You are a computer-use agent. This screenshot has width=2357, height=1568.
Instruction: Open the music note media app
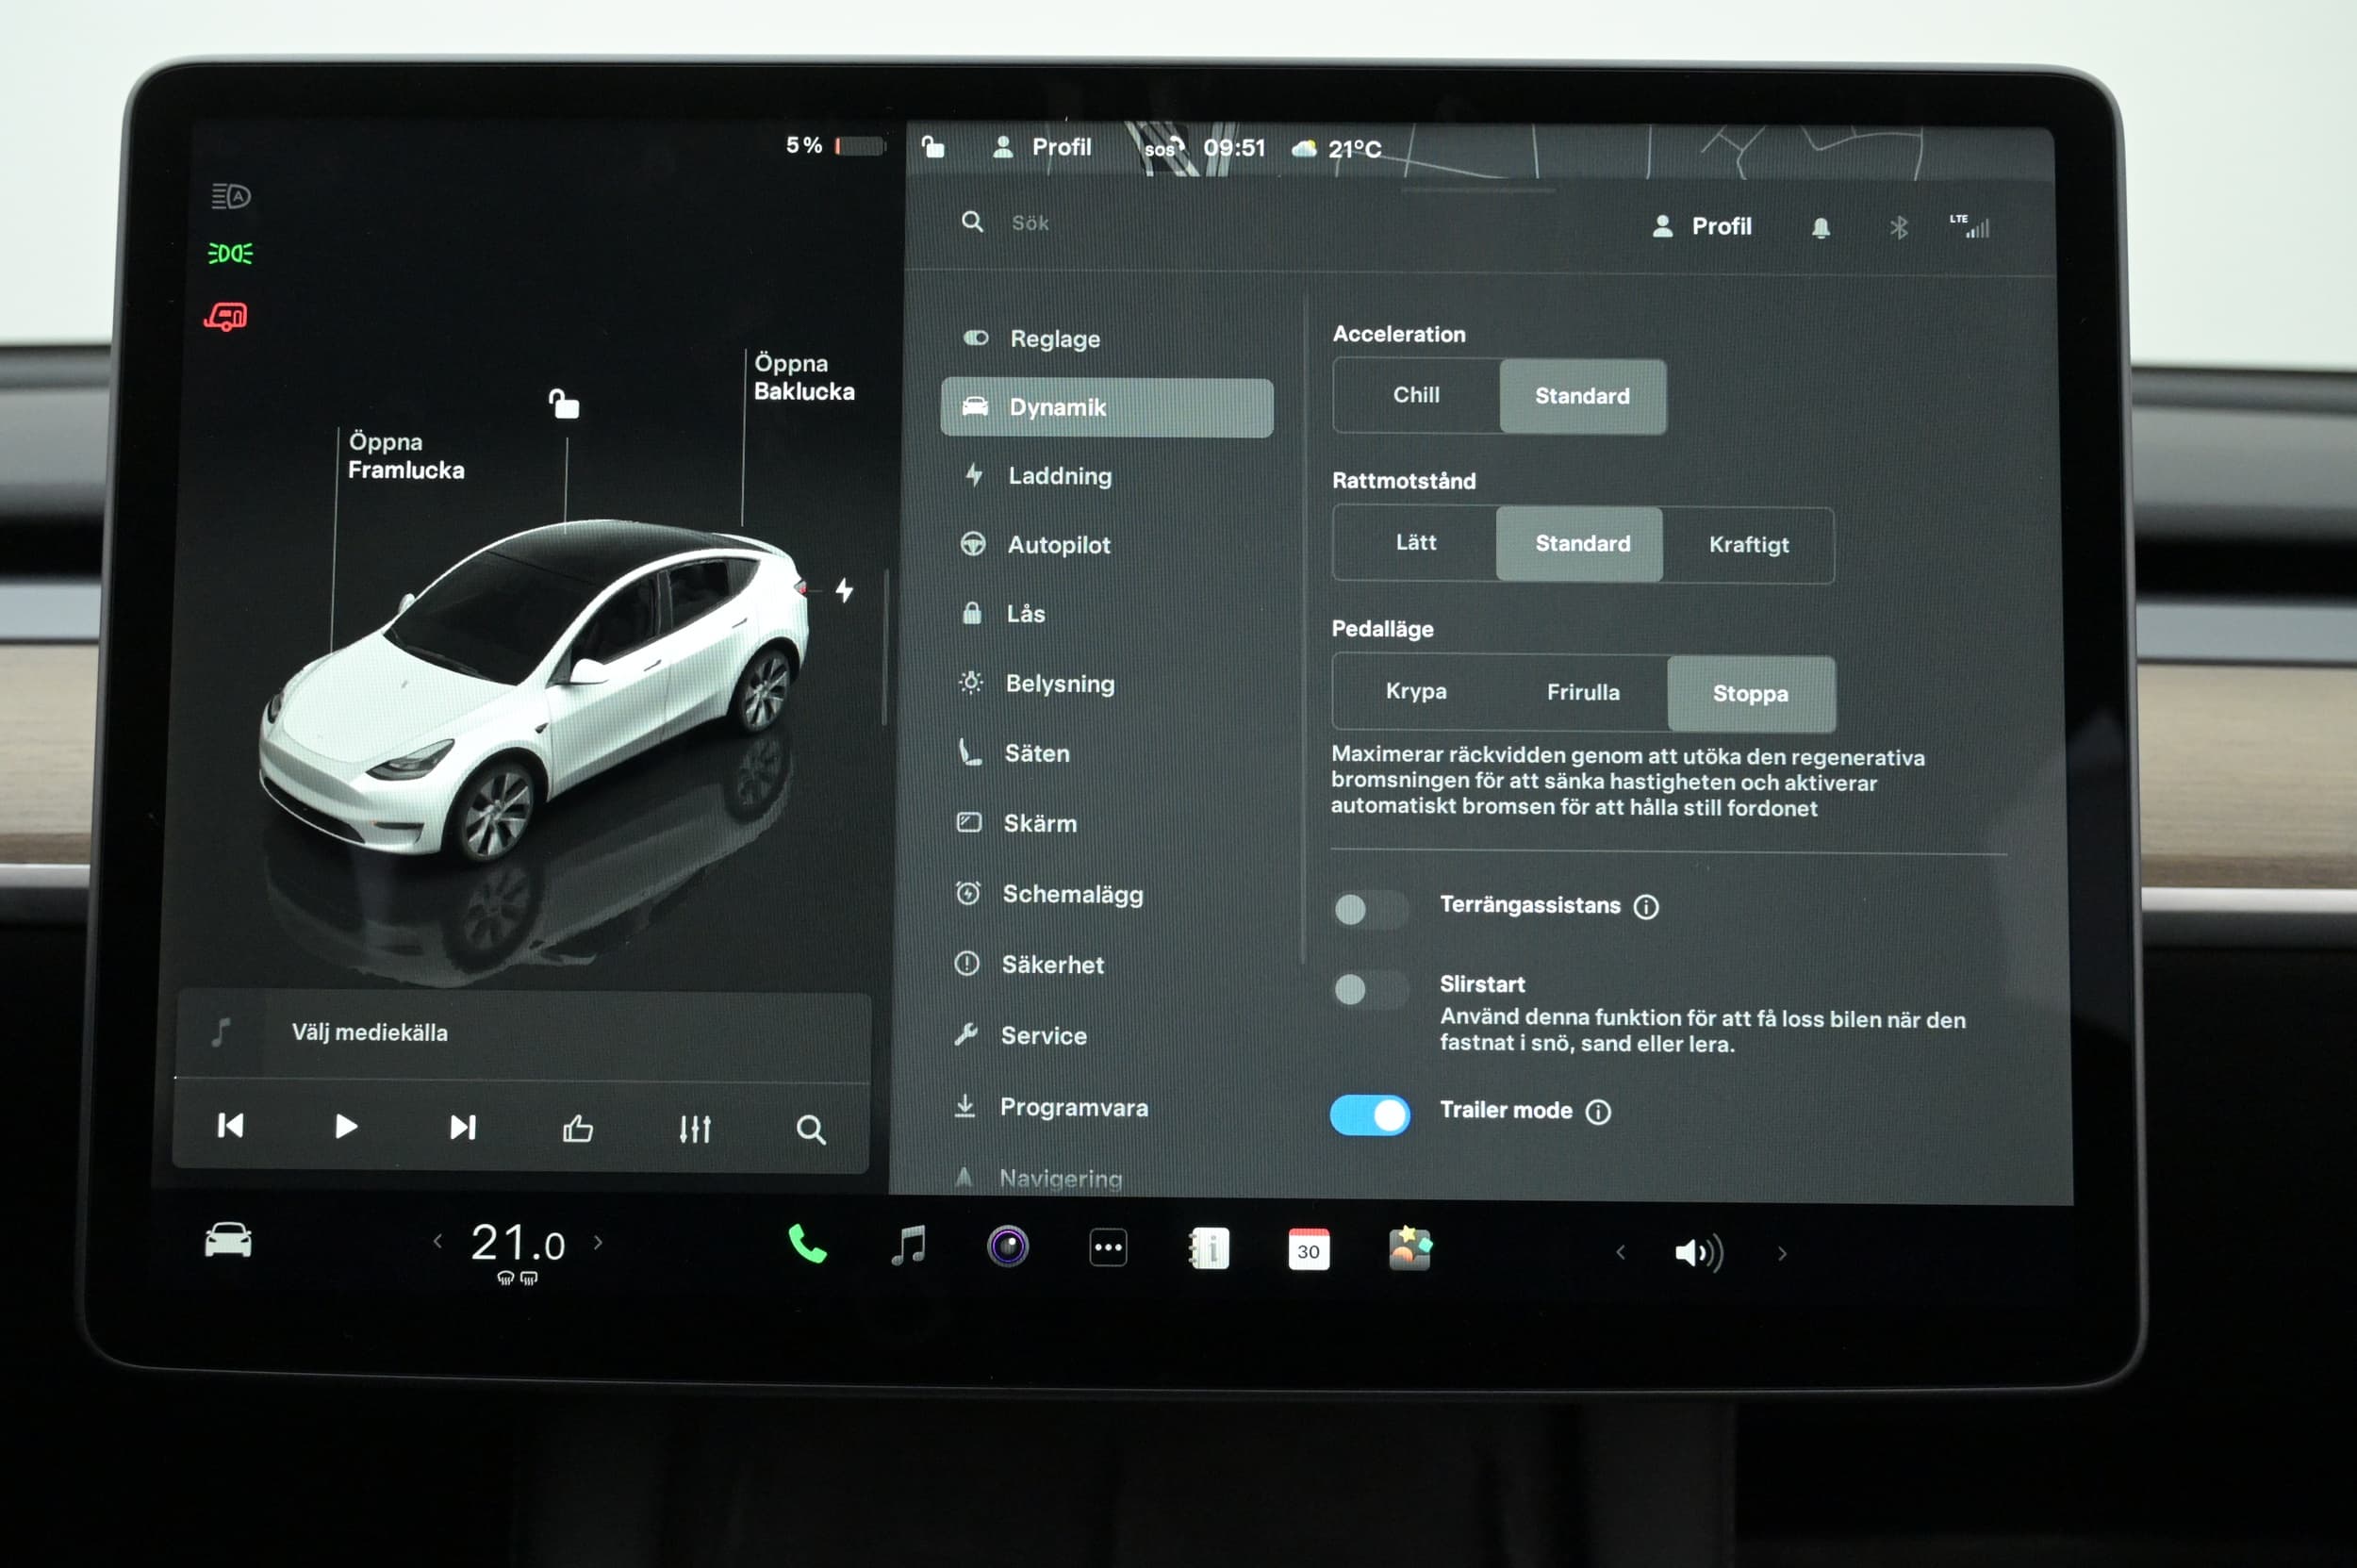tap(908, 1246)
